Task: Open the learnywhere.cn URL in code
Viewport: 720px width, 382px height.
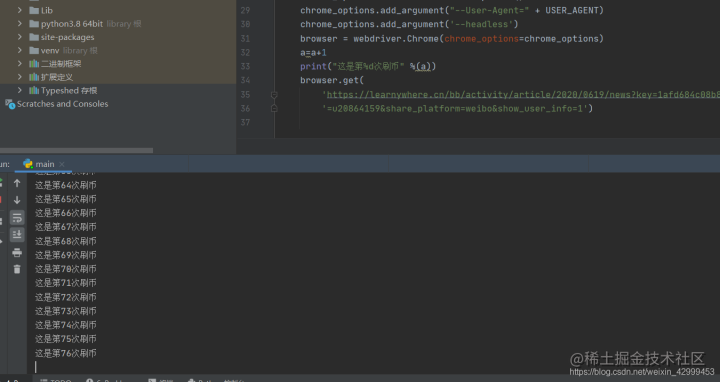Action: pos(523,95)
